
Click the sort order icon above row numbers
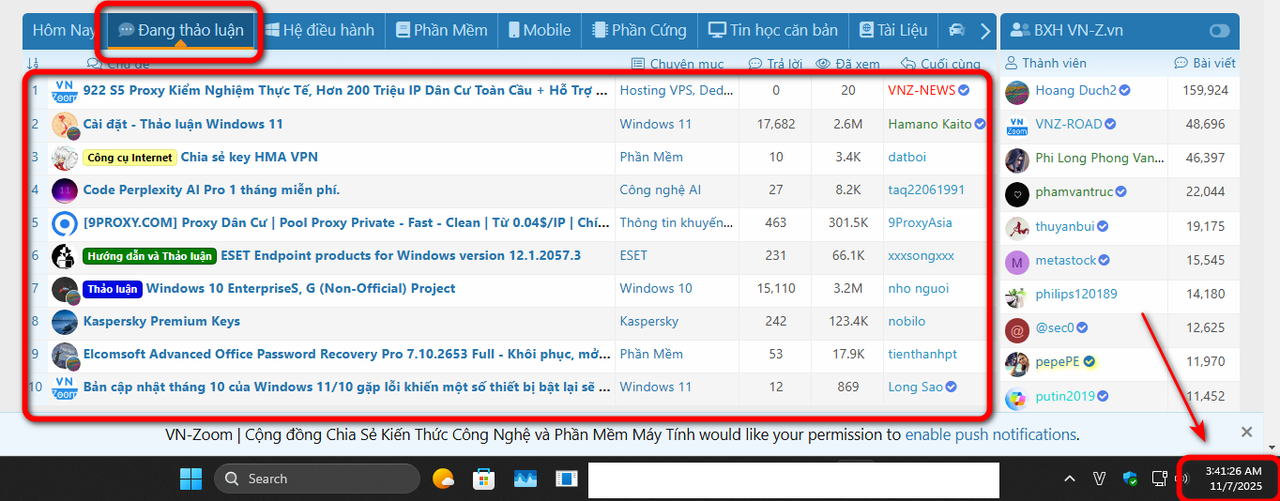34,64
